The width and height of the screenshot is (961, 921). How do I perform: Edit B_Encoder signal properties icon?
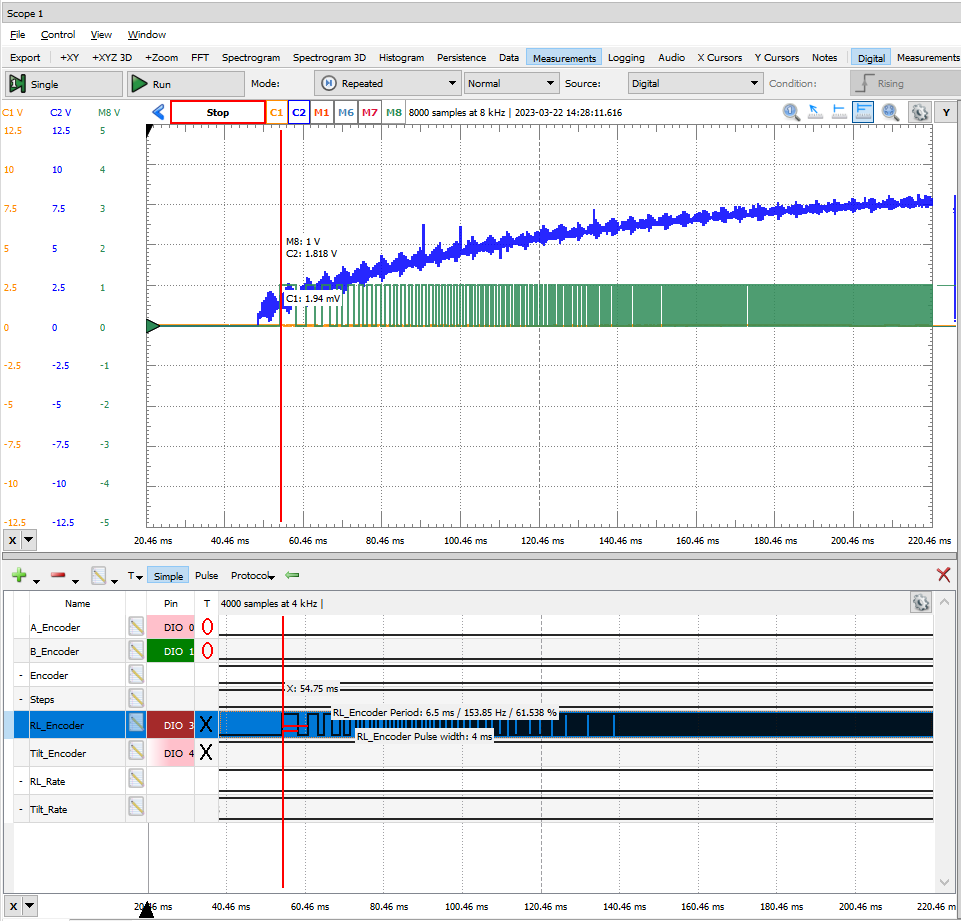136,650
